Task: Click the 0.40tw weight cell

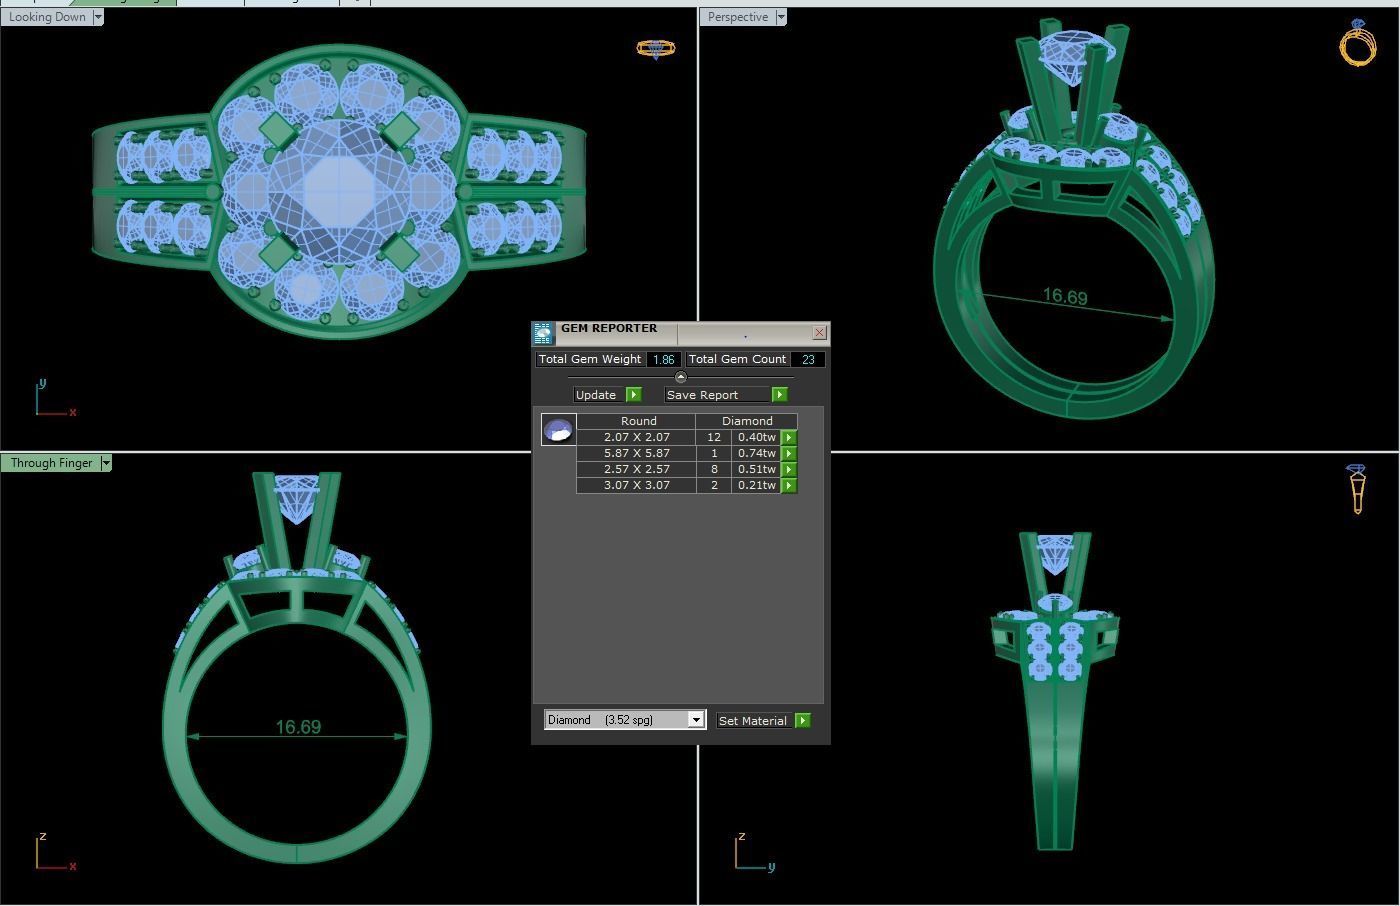Action: tap(757, 437)
